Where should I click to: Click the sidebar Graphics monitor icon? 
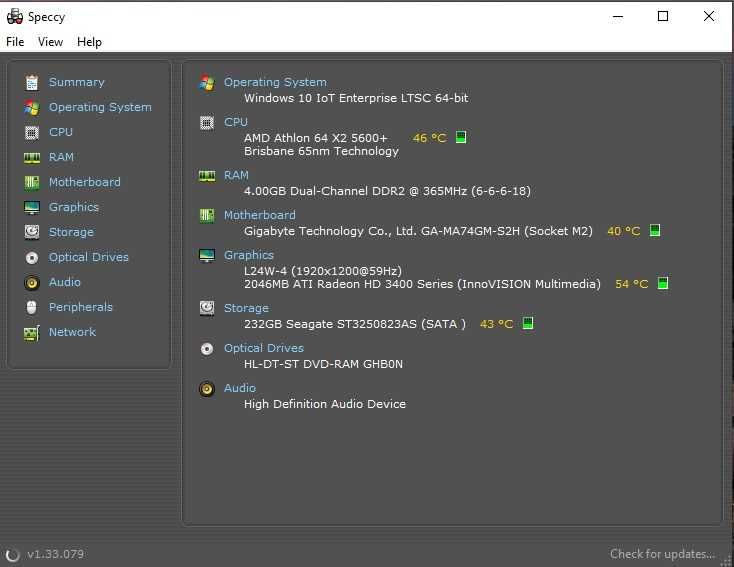(x=32, y=207)
